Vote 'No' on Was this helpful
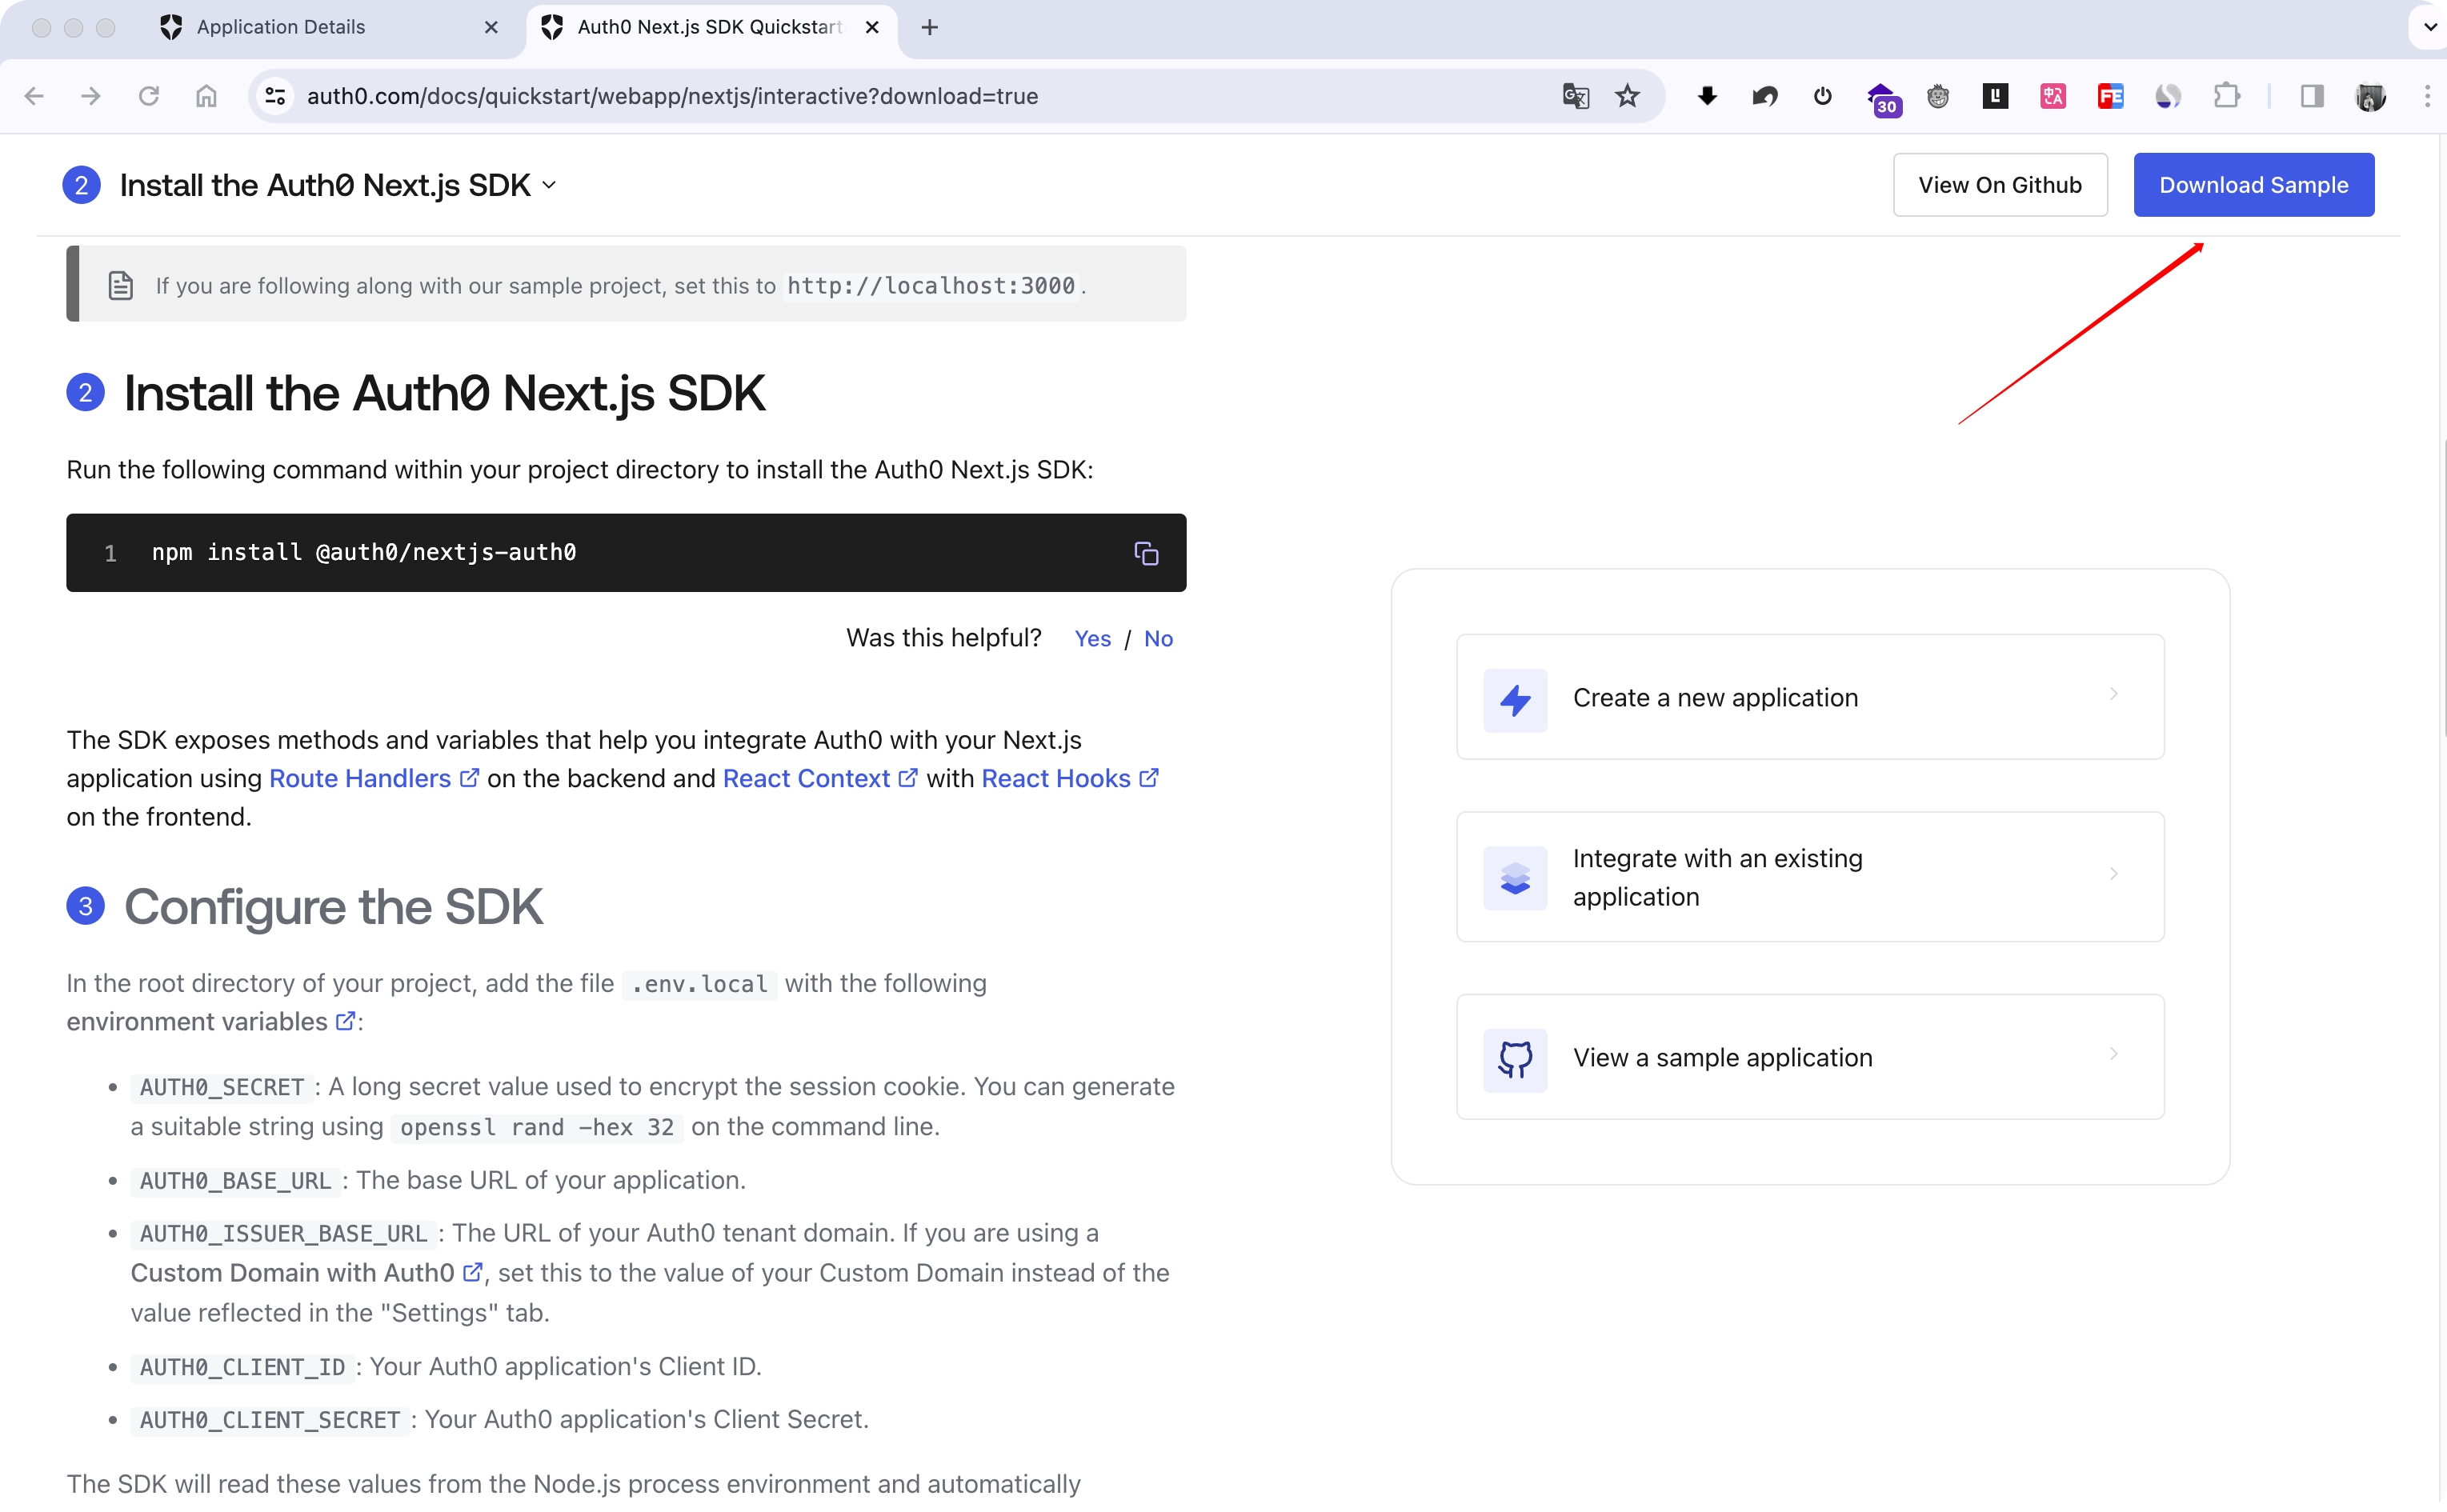The width and height of the screenshot is (2447, 1512). 1158,638
